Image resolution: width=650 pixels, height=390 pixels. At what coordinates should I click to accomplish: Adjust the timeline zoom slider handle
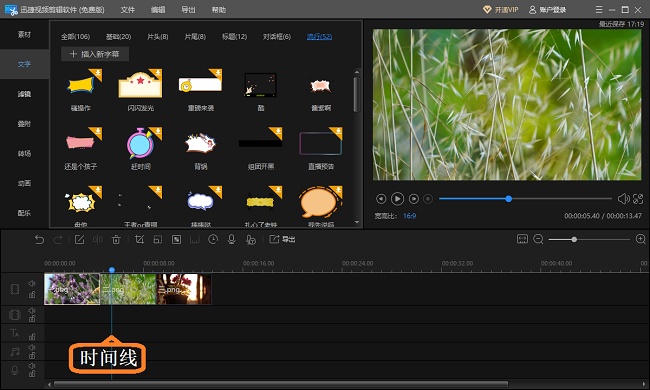pos(574,240)
